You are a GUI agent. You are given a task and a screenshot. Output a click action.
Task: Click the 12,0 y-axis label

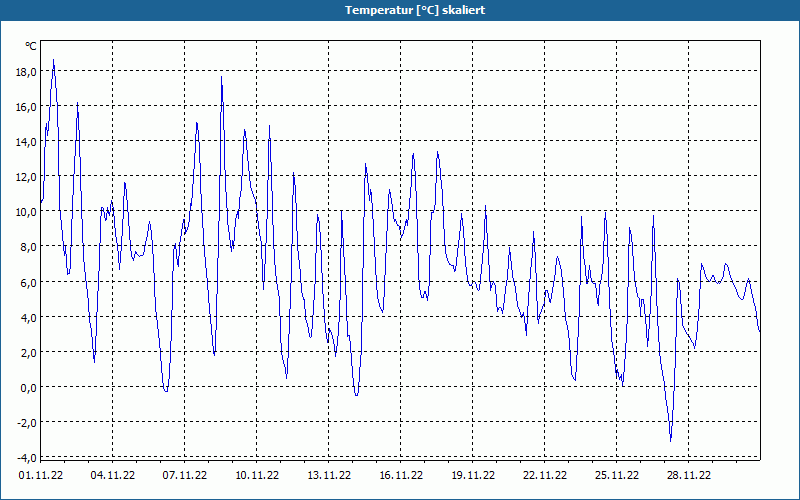coord(26,177)
